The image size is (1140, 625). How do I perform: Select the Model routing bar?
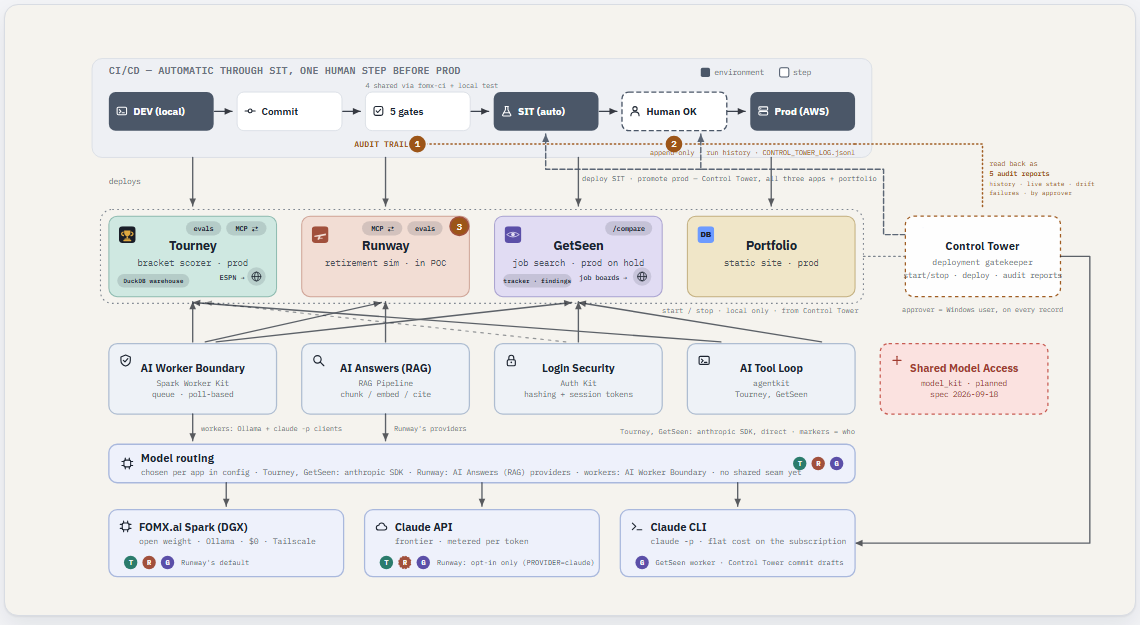[481, 464]
